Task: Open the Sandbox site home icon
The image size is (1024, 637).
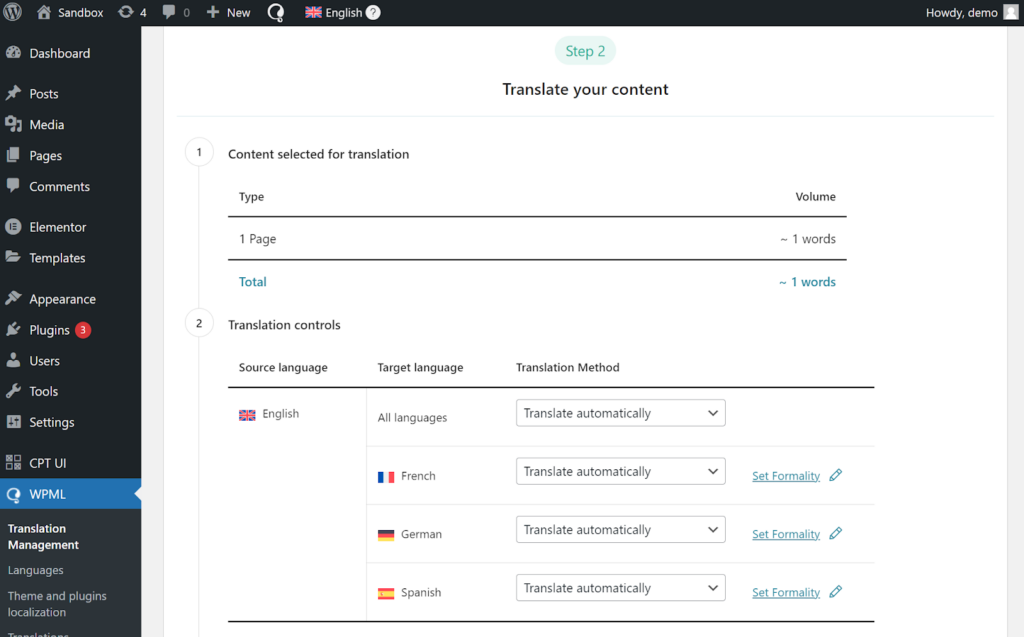Action: [x=44, y=12]
